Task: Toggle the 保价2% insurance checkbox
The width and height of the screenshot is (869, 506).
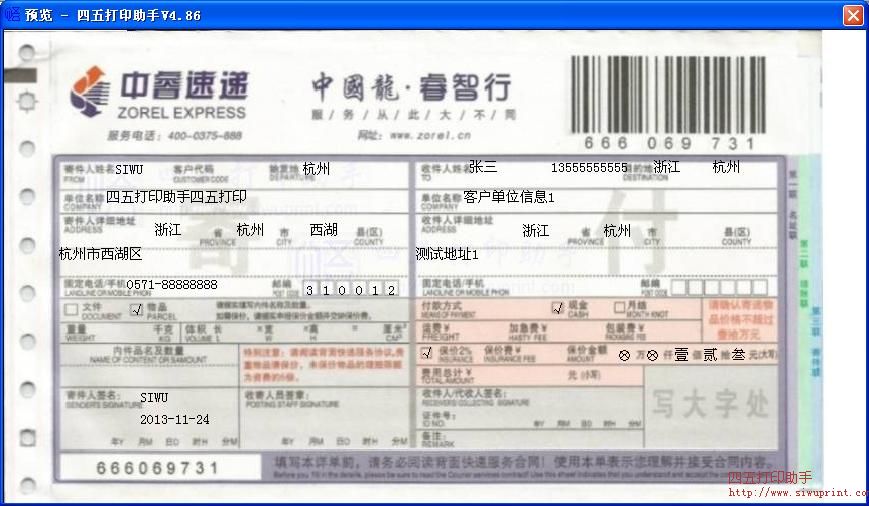Action: (x=426, y=352)
